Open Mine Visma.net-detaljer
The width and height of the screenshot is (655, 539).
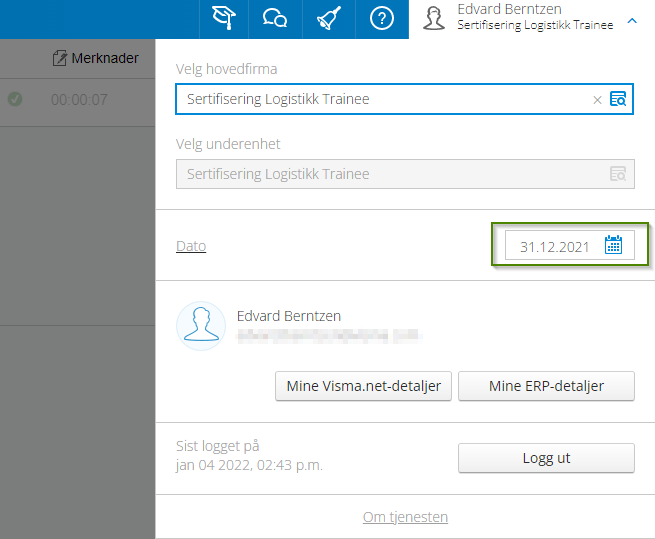[x=363, y=386]
